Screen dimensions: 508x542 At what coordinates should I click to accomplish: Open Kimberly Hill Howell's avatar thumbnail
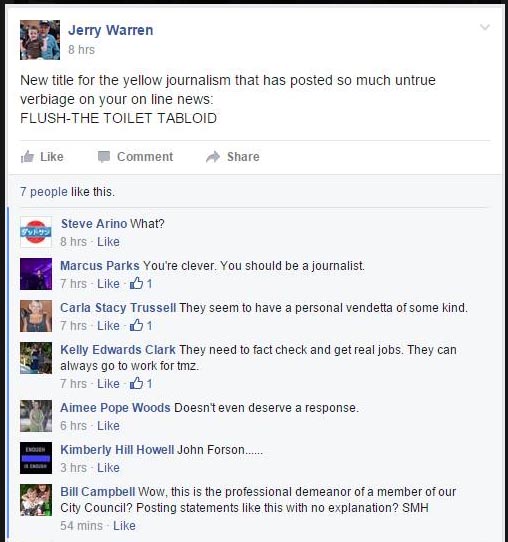[x=36, y=458]
